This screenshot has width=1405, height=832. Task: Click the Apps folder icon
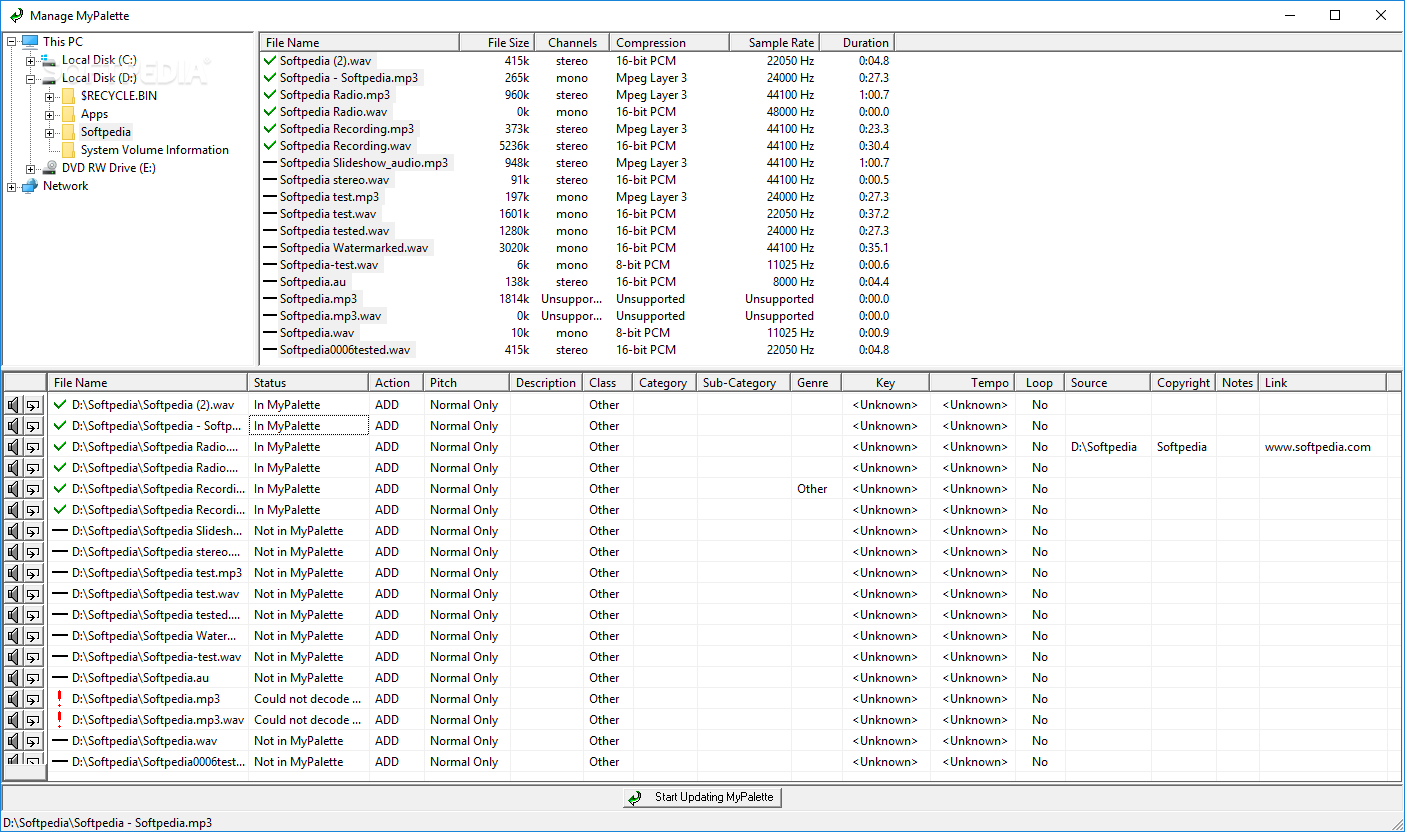click(68, 114)
